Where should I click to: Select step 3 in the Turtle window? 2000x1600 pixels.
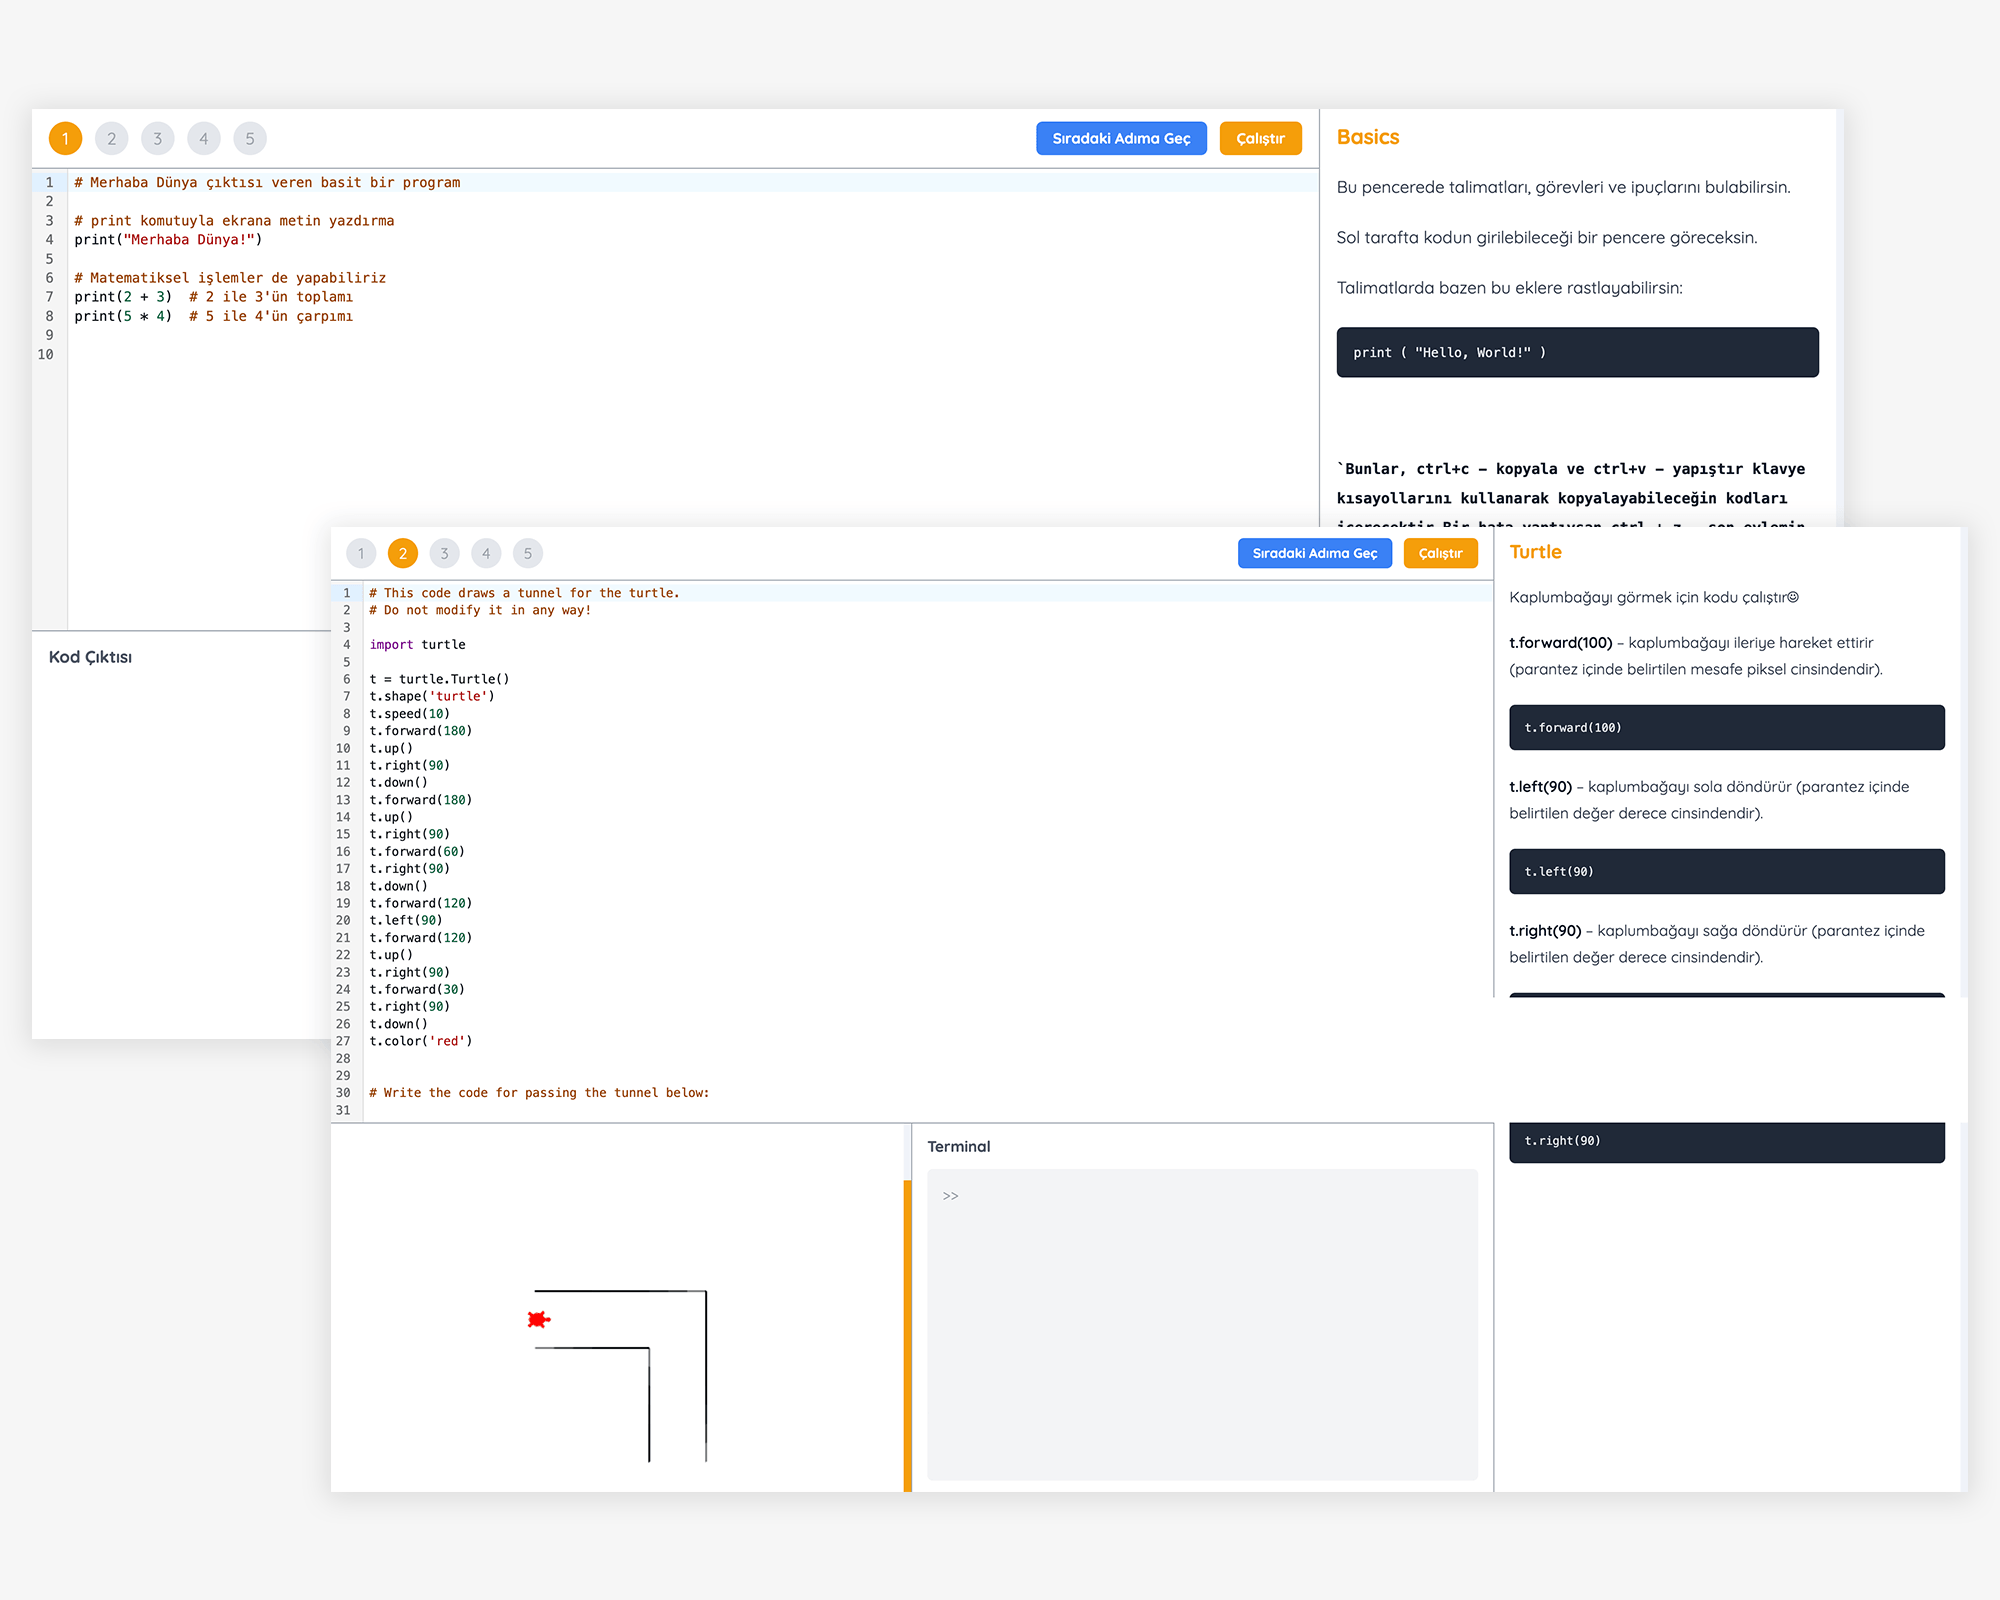click(444, 553)
